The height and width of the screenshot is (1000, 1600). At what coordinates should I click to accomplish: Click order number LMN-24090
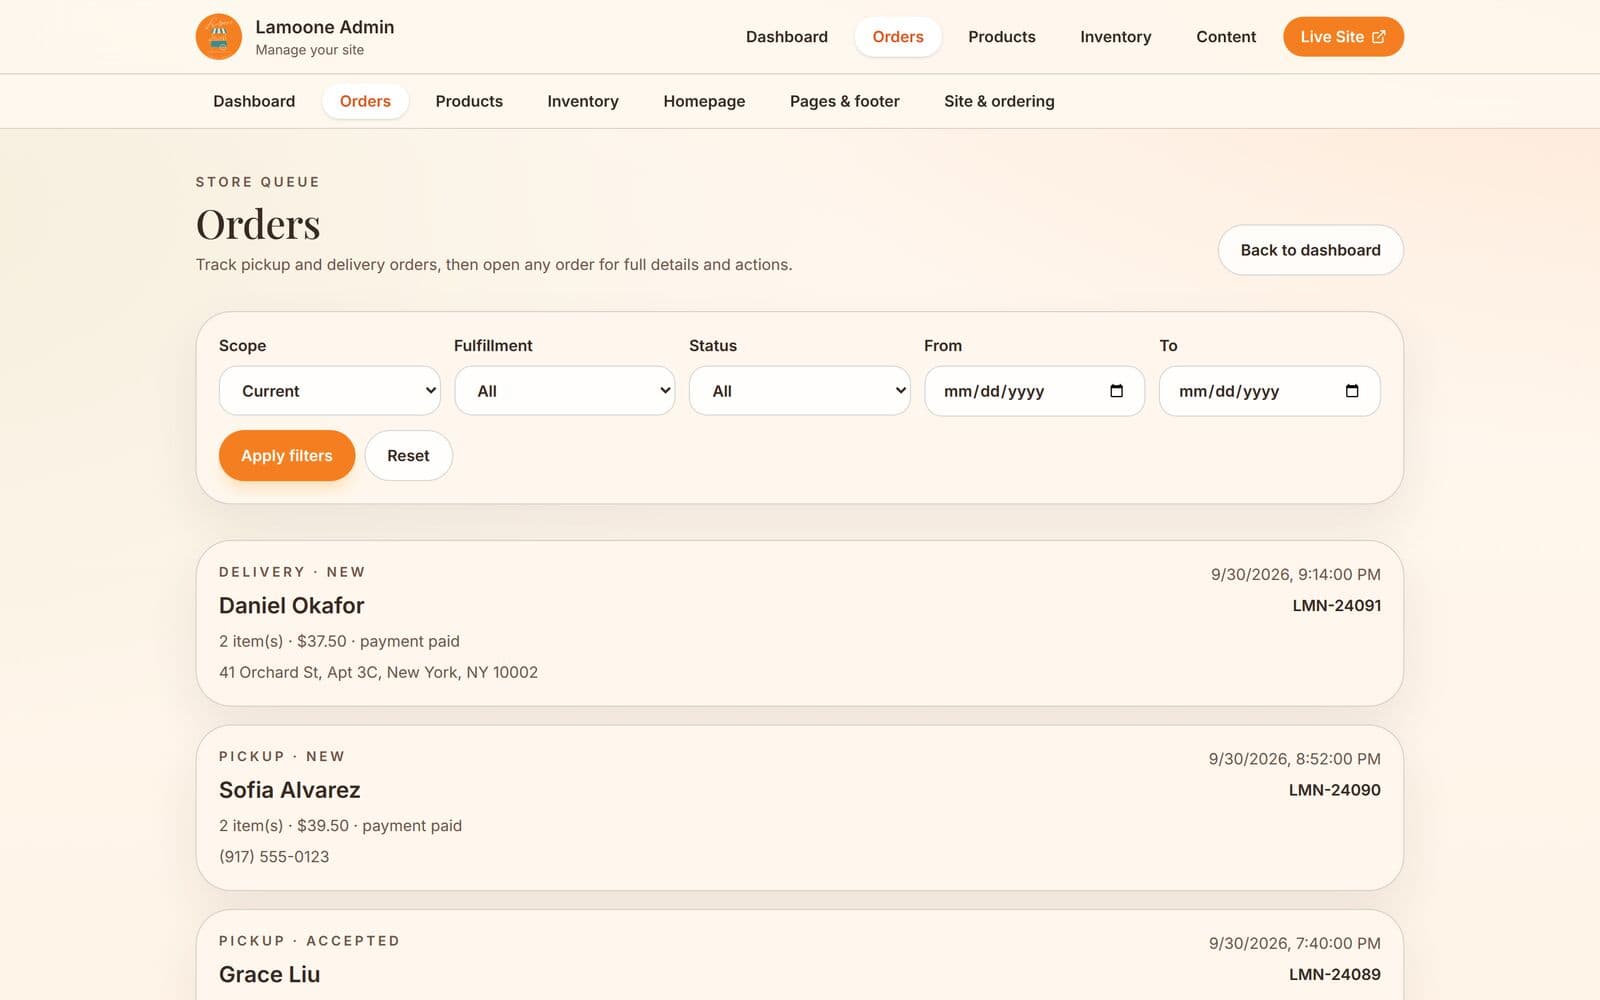(x=1334, y=790)
